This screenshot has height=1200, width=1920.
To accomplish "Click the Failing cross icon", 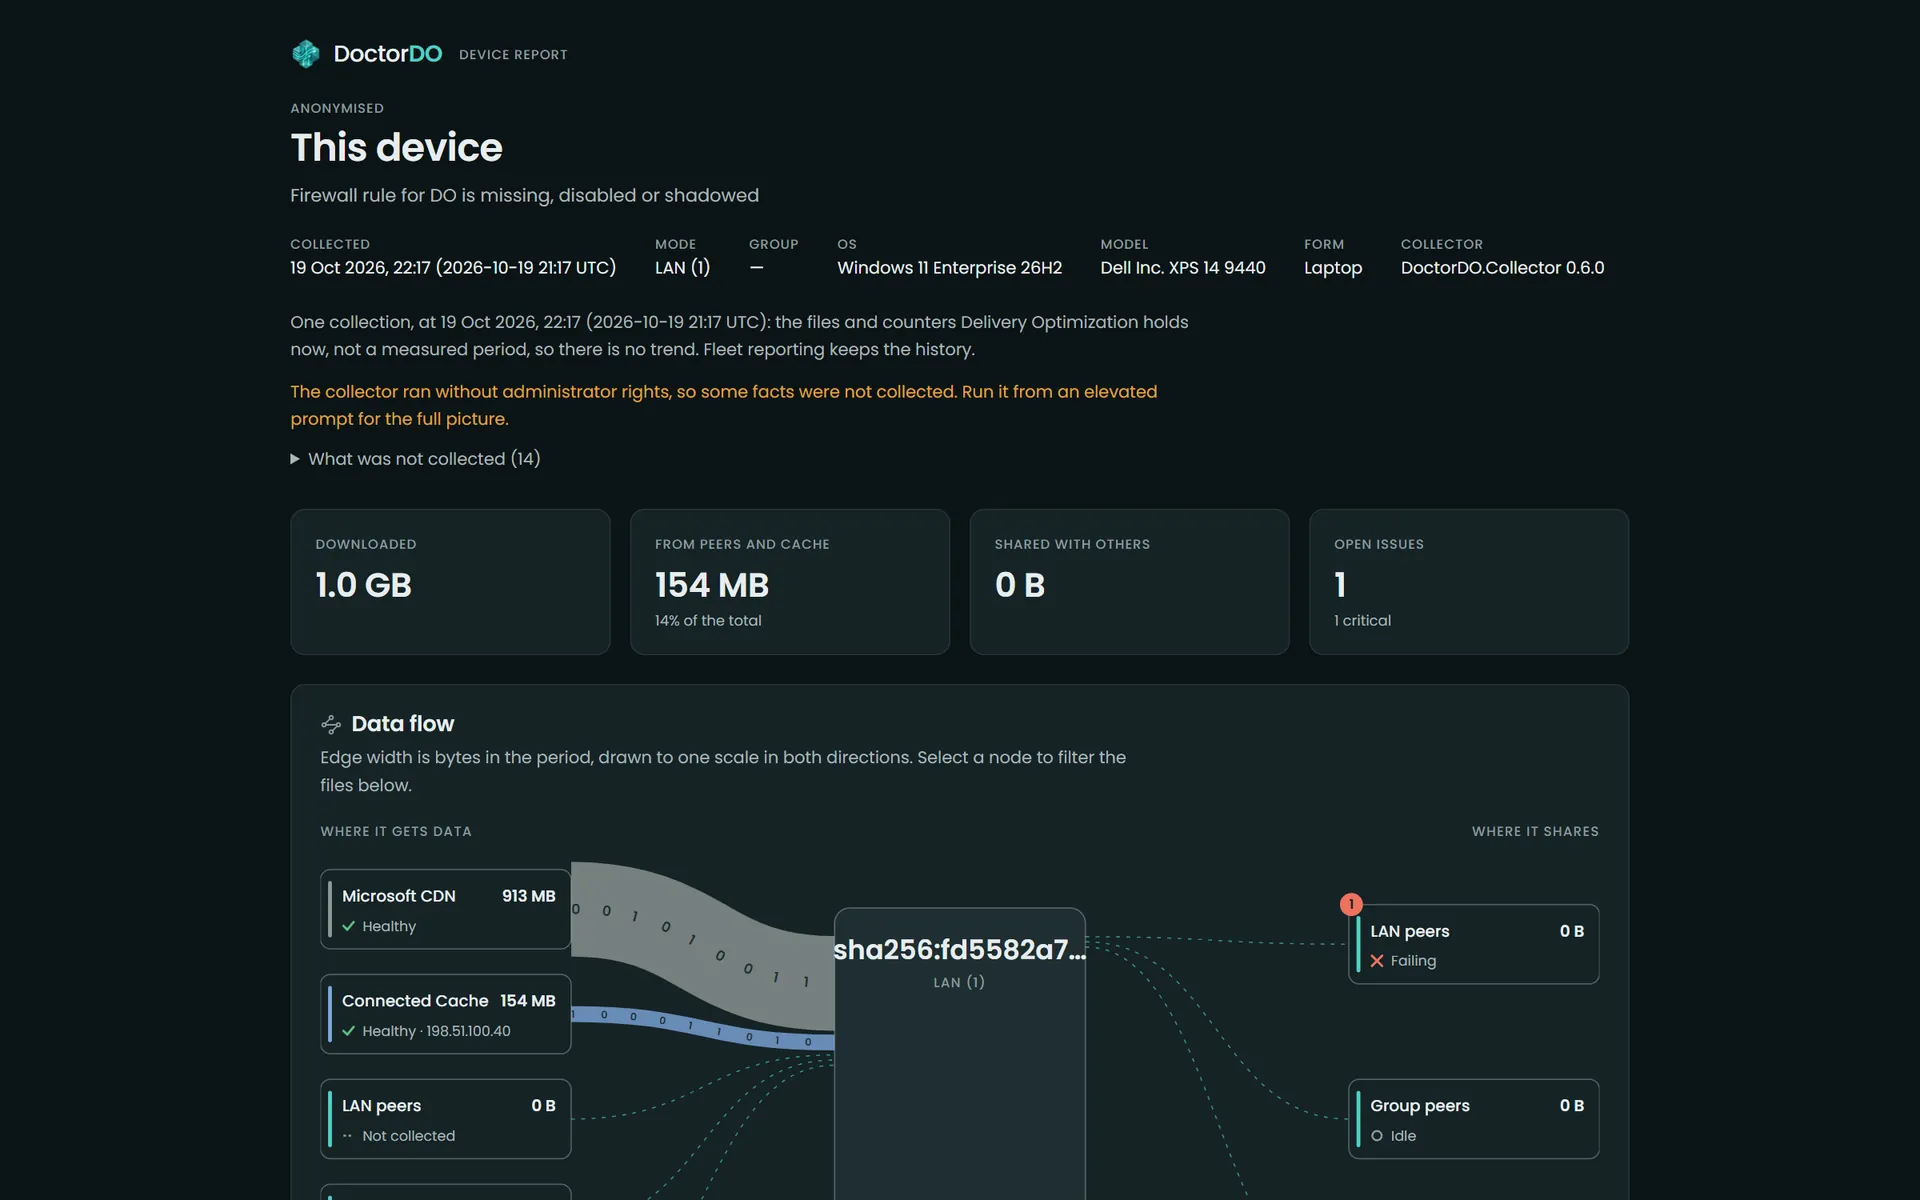I will point(1377,961).
